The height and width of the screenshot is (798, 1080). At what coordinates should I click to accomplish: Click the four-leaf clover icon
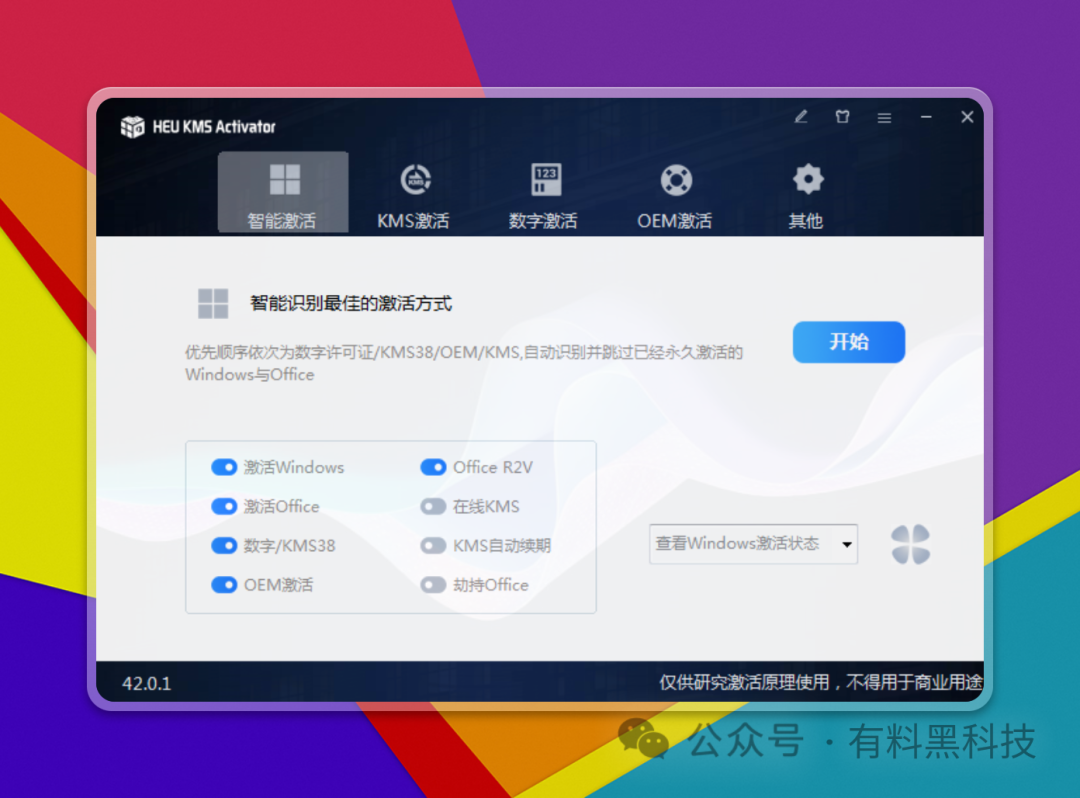point(911,544)
